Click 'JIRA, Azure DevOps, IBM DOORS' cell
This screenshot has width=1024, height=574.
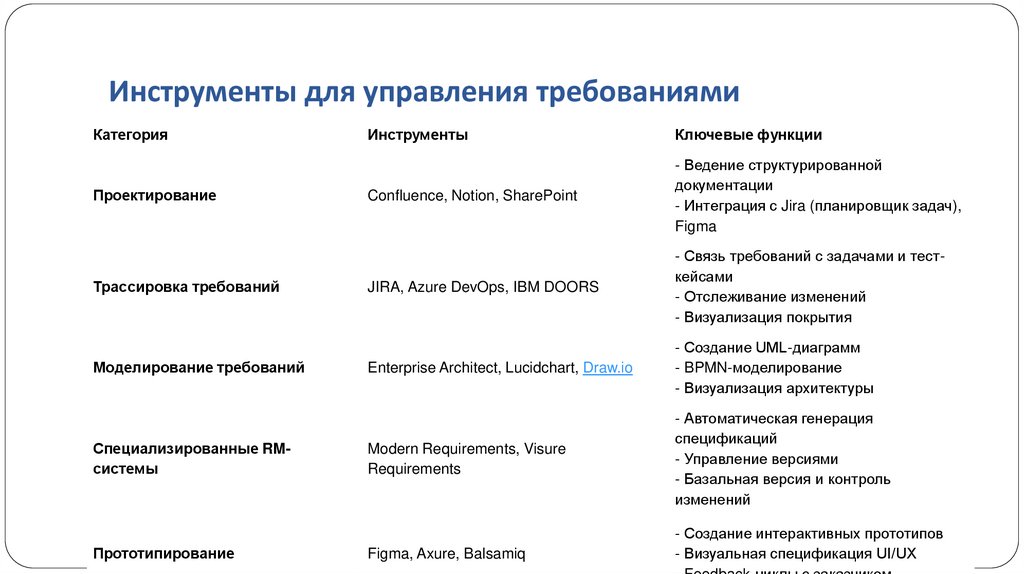[483, 287]
